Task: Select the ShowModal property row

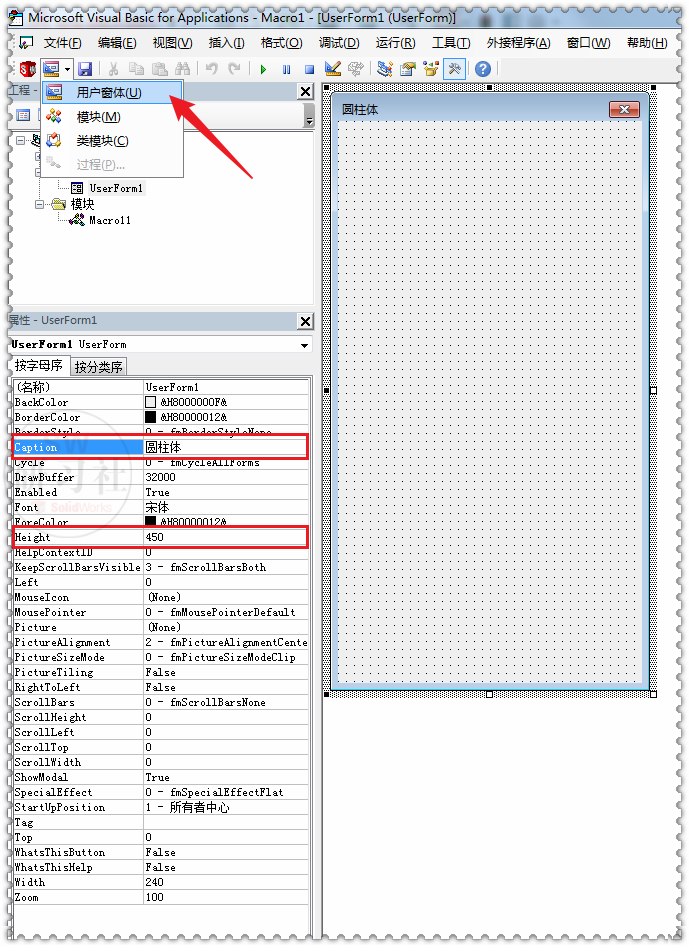Action: (x=161, y=777)
